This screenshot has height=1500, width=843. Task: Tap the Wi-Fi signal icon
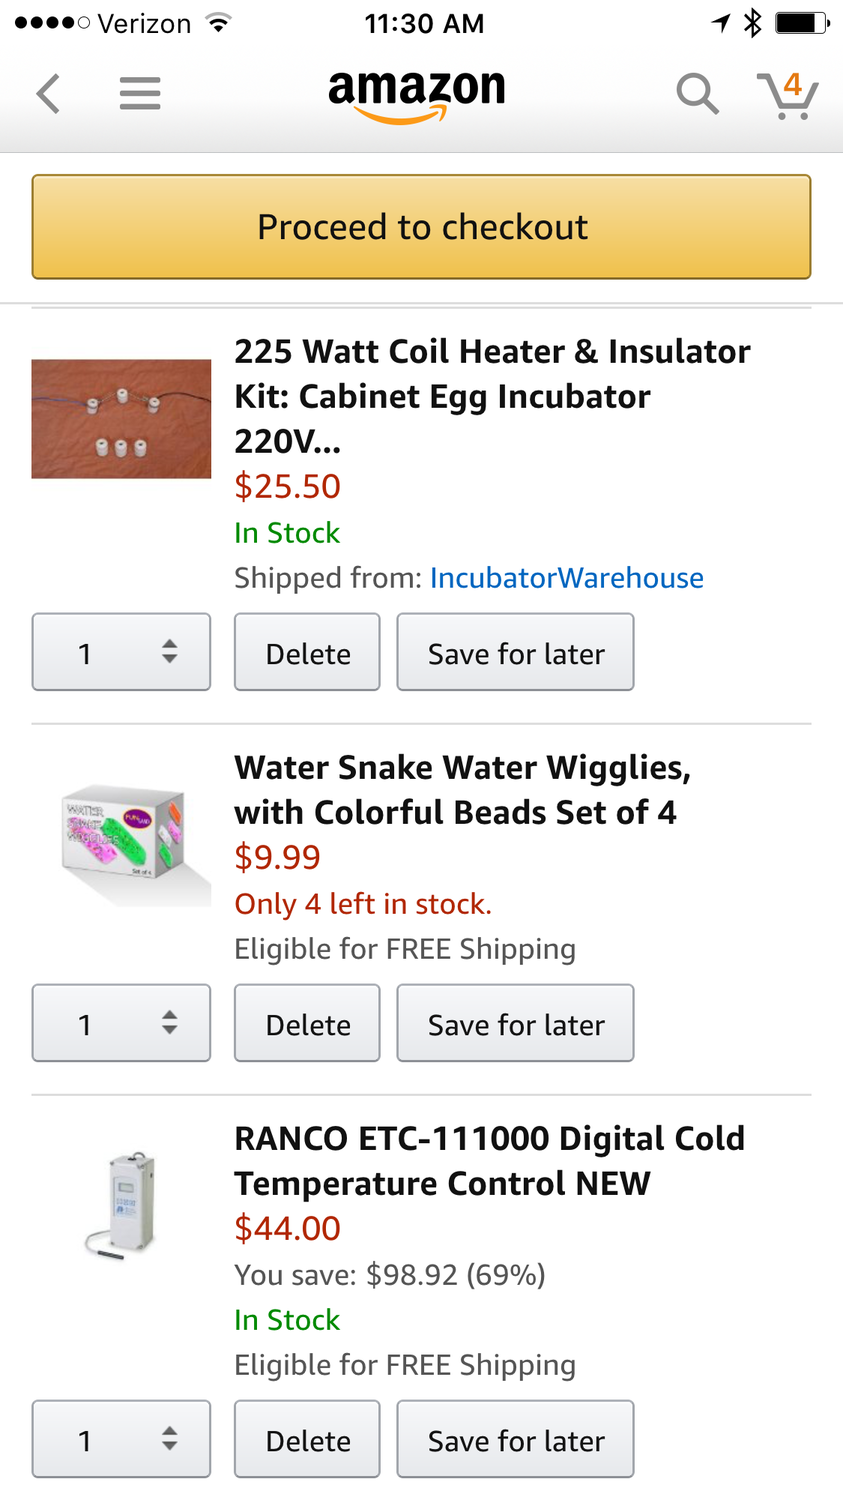tap(218, 22)
